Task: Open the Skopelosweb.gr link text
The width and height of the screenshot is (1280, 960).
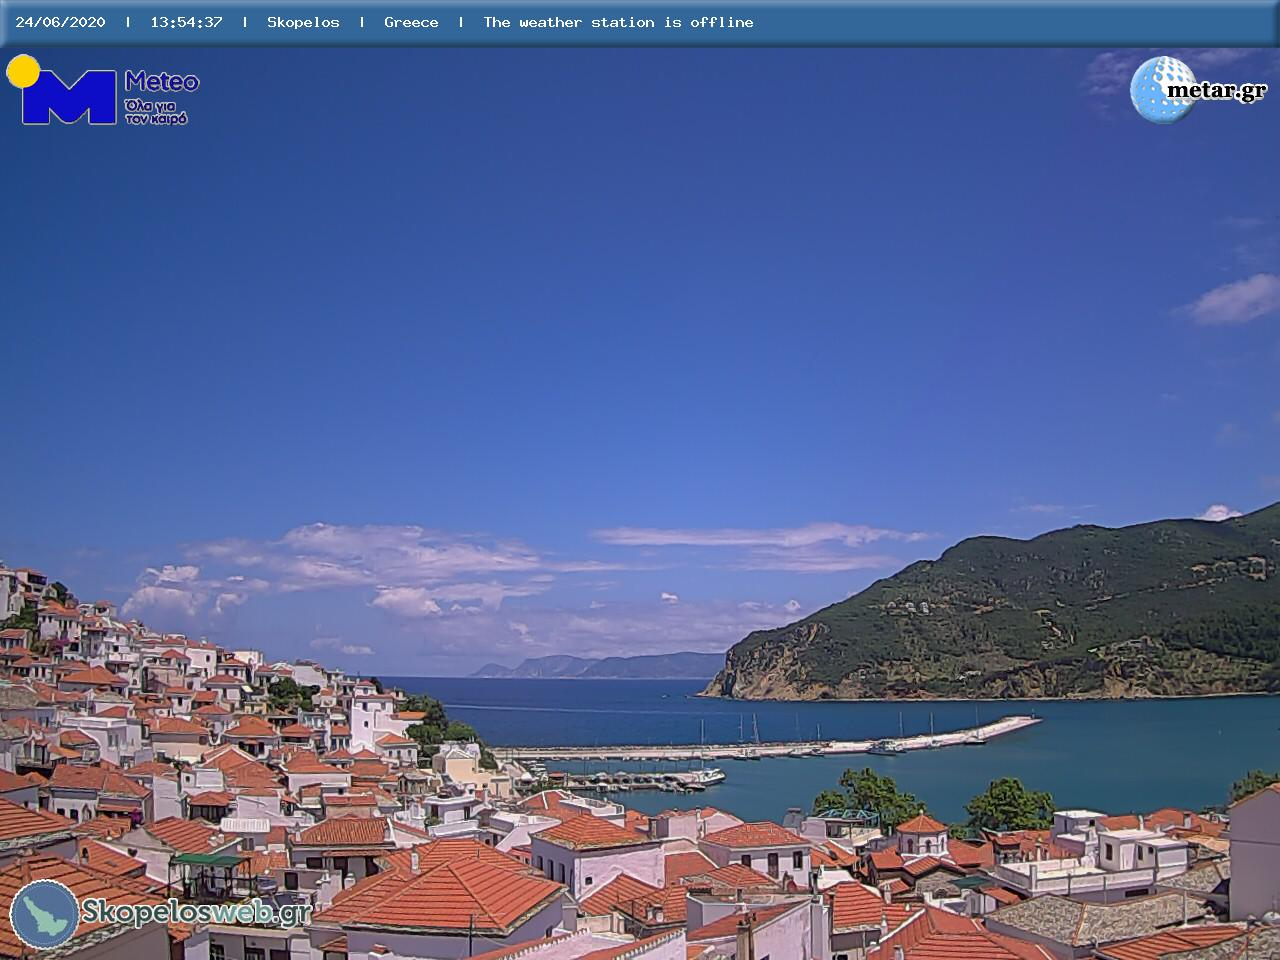Action: coord(196,912)
